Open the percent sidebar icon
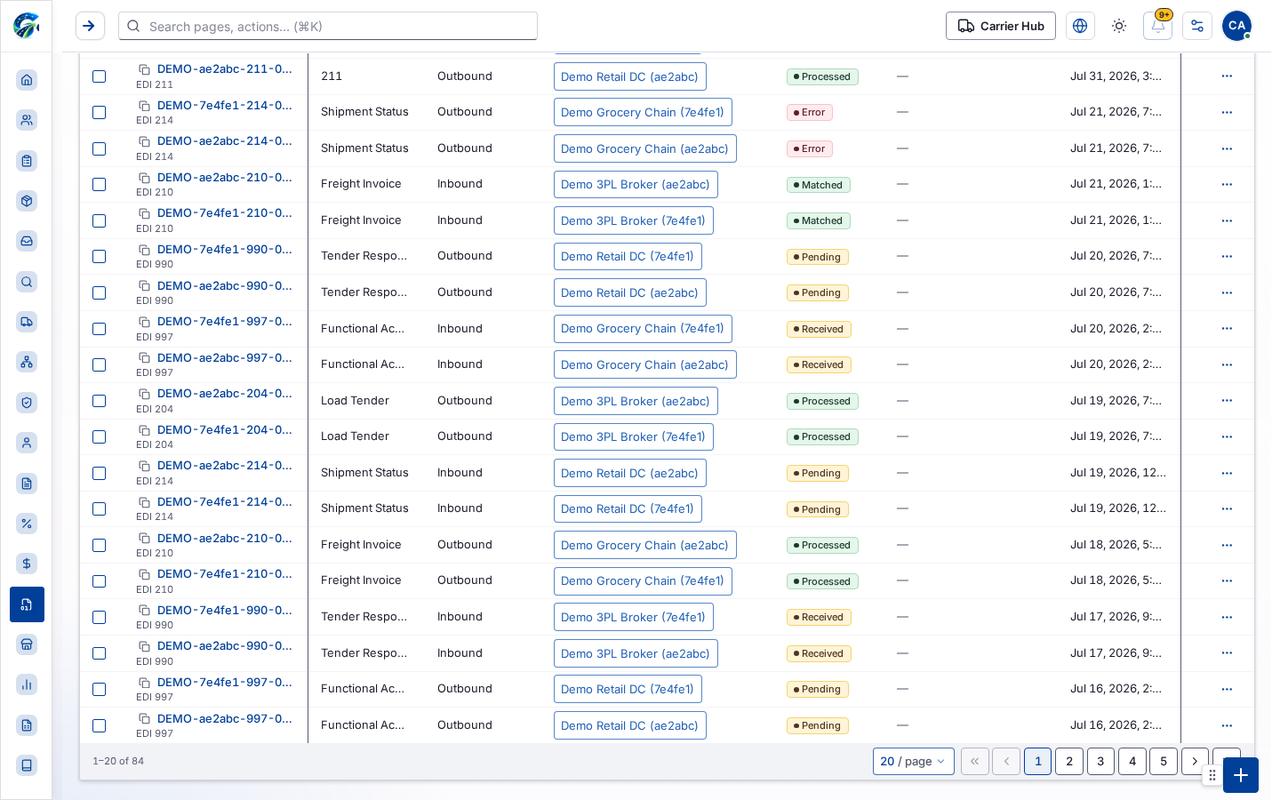 tap(27, 523)
